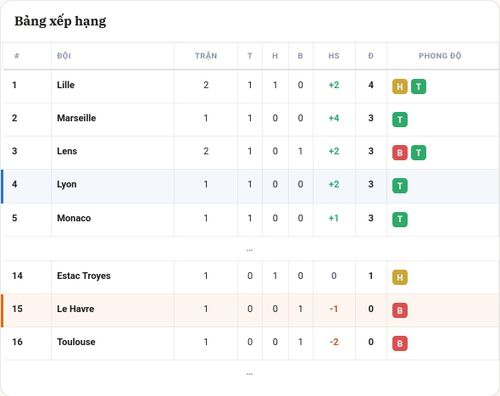This screenshot has width=500, height=396.
Task: Open the Toulouse team link
Action: 76,342
